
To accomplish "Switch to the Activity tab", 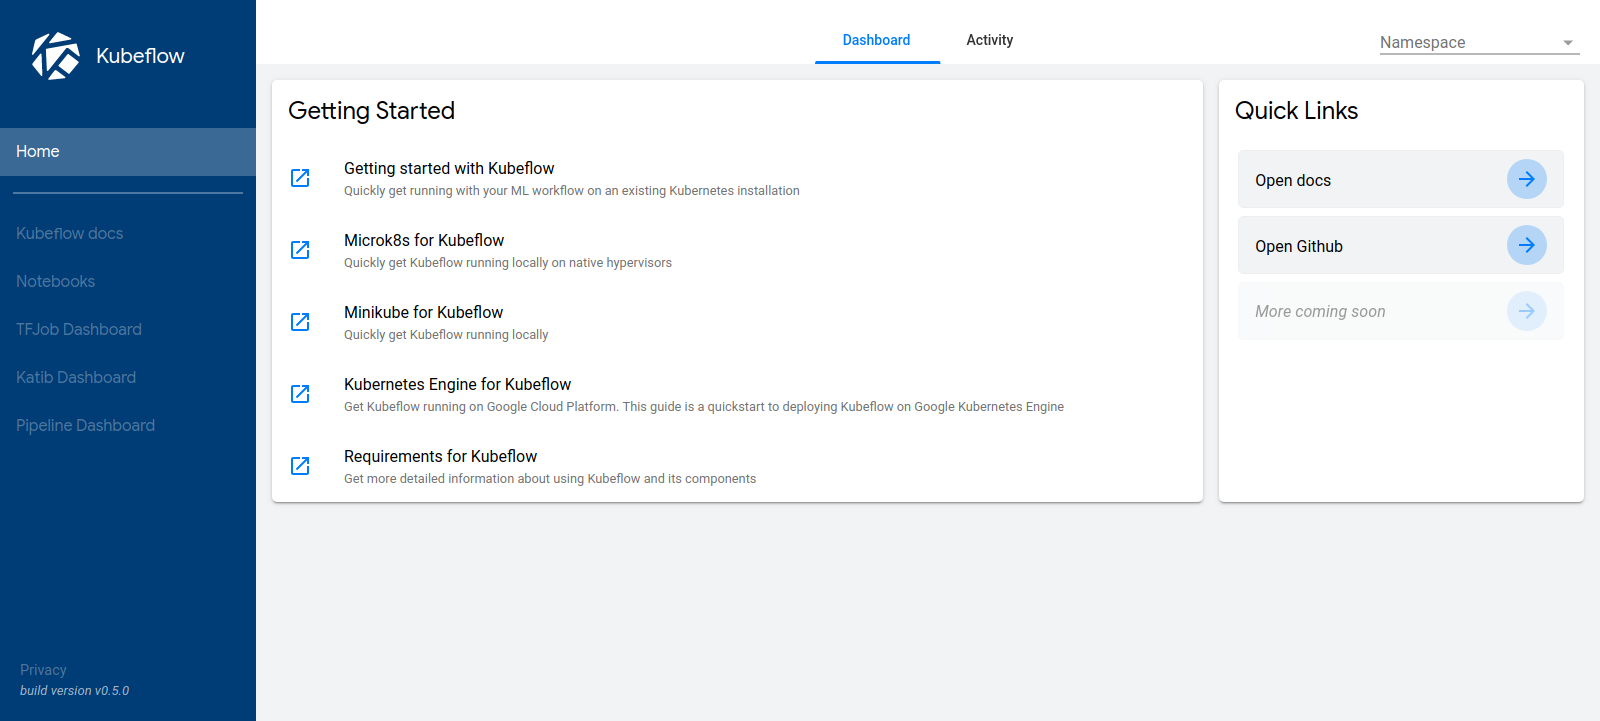I will tap(989, 40).
